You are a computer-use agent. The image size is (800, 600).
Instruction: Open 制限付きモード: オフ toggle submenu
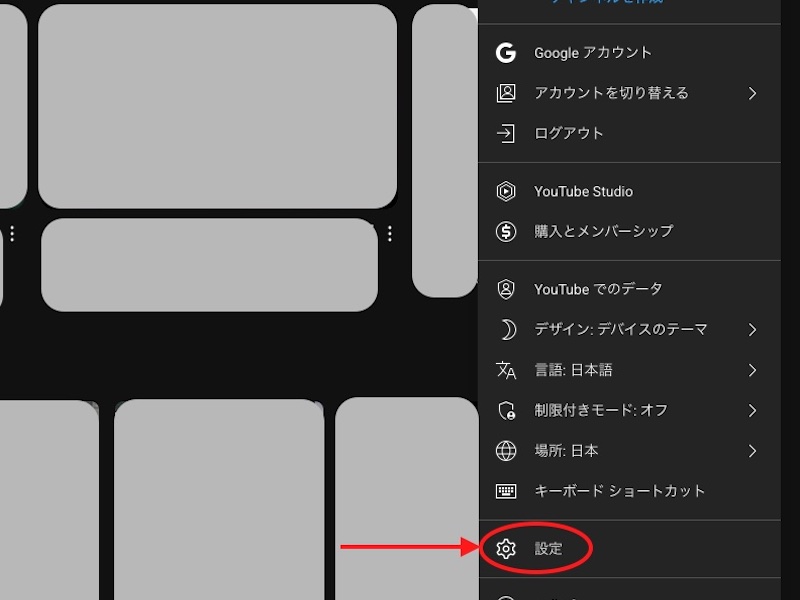tap(752, 410)
